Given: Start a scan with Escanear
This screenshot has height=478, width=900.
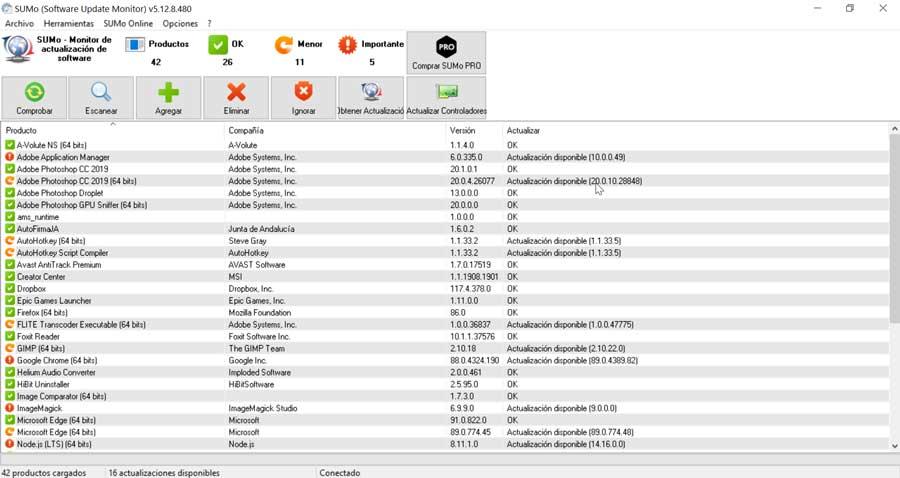Looking at the screenshot, I should click(101, 97).
